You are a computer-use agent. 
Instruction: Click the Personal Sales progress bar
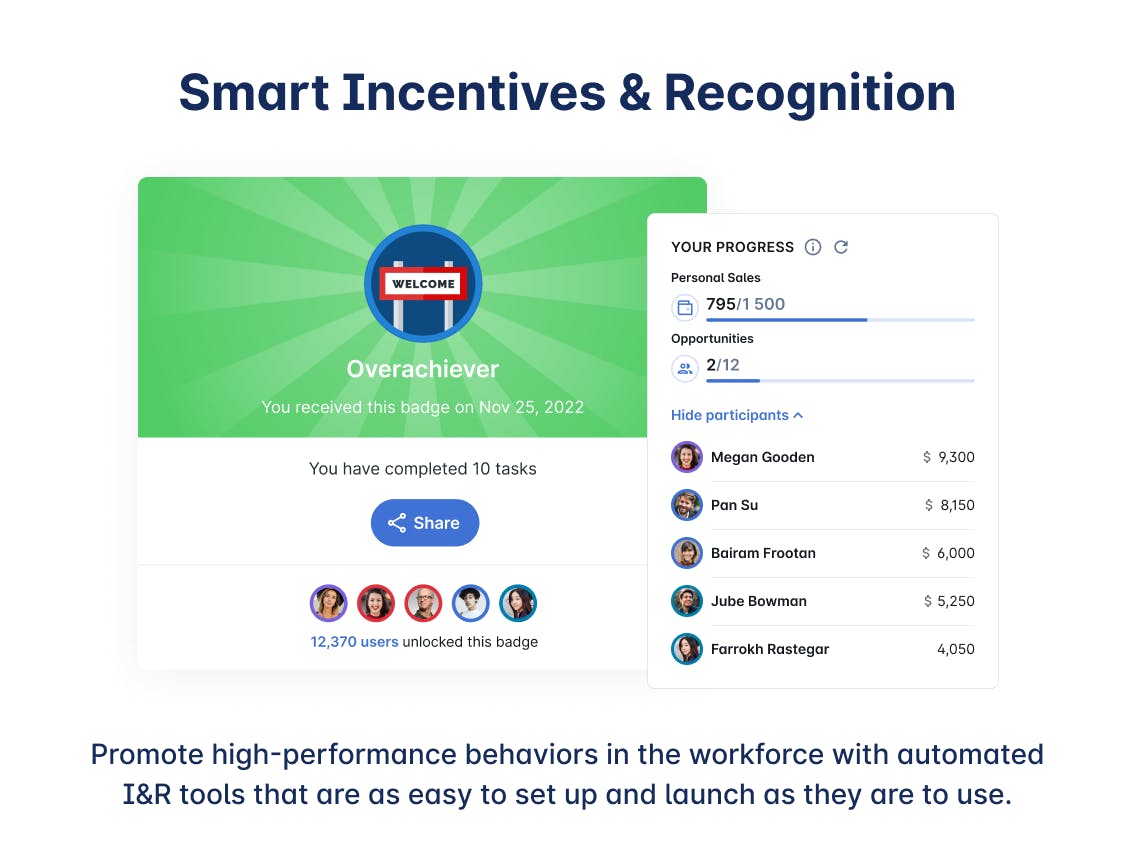tap(840, 319)
